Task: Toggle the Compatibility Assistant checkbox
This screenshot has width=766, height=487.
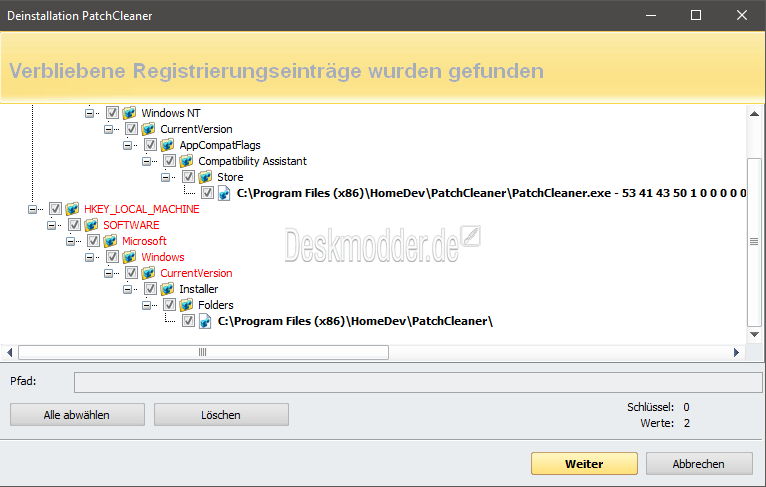Action: (x=170, y=161)
